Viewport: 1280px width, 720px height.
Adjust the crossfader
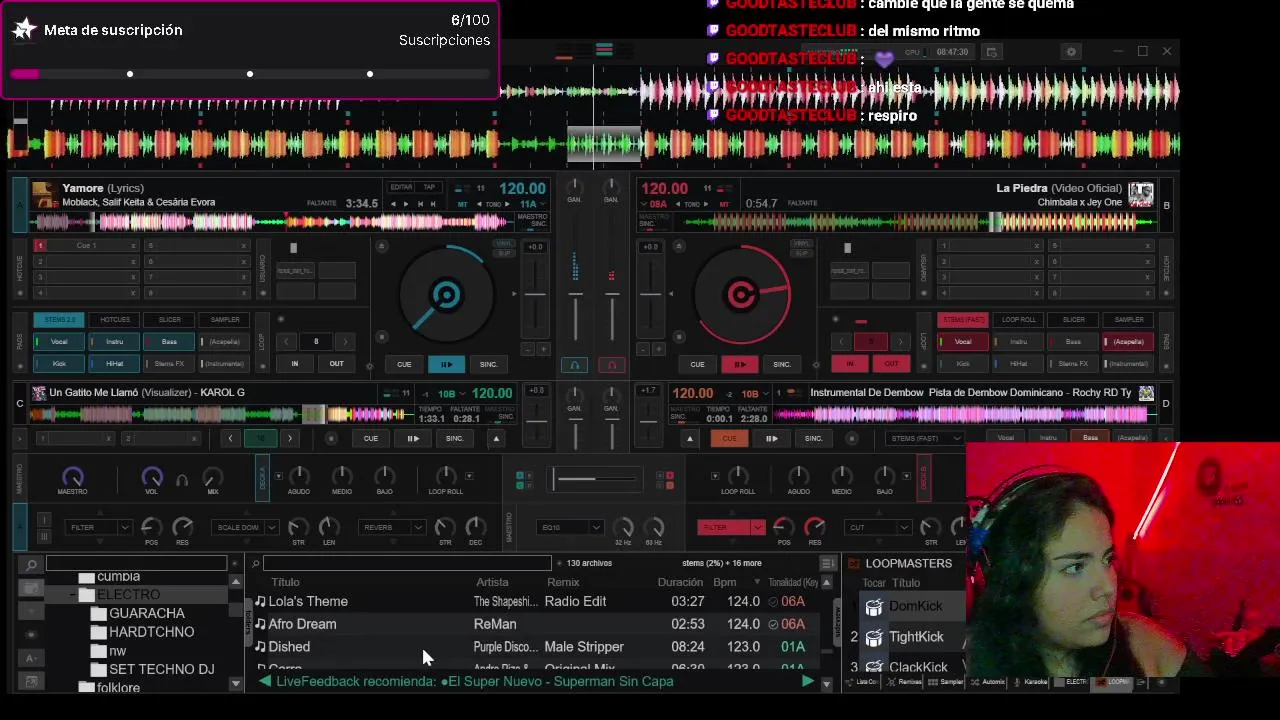click(x=595, y=479)
